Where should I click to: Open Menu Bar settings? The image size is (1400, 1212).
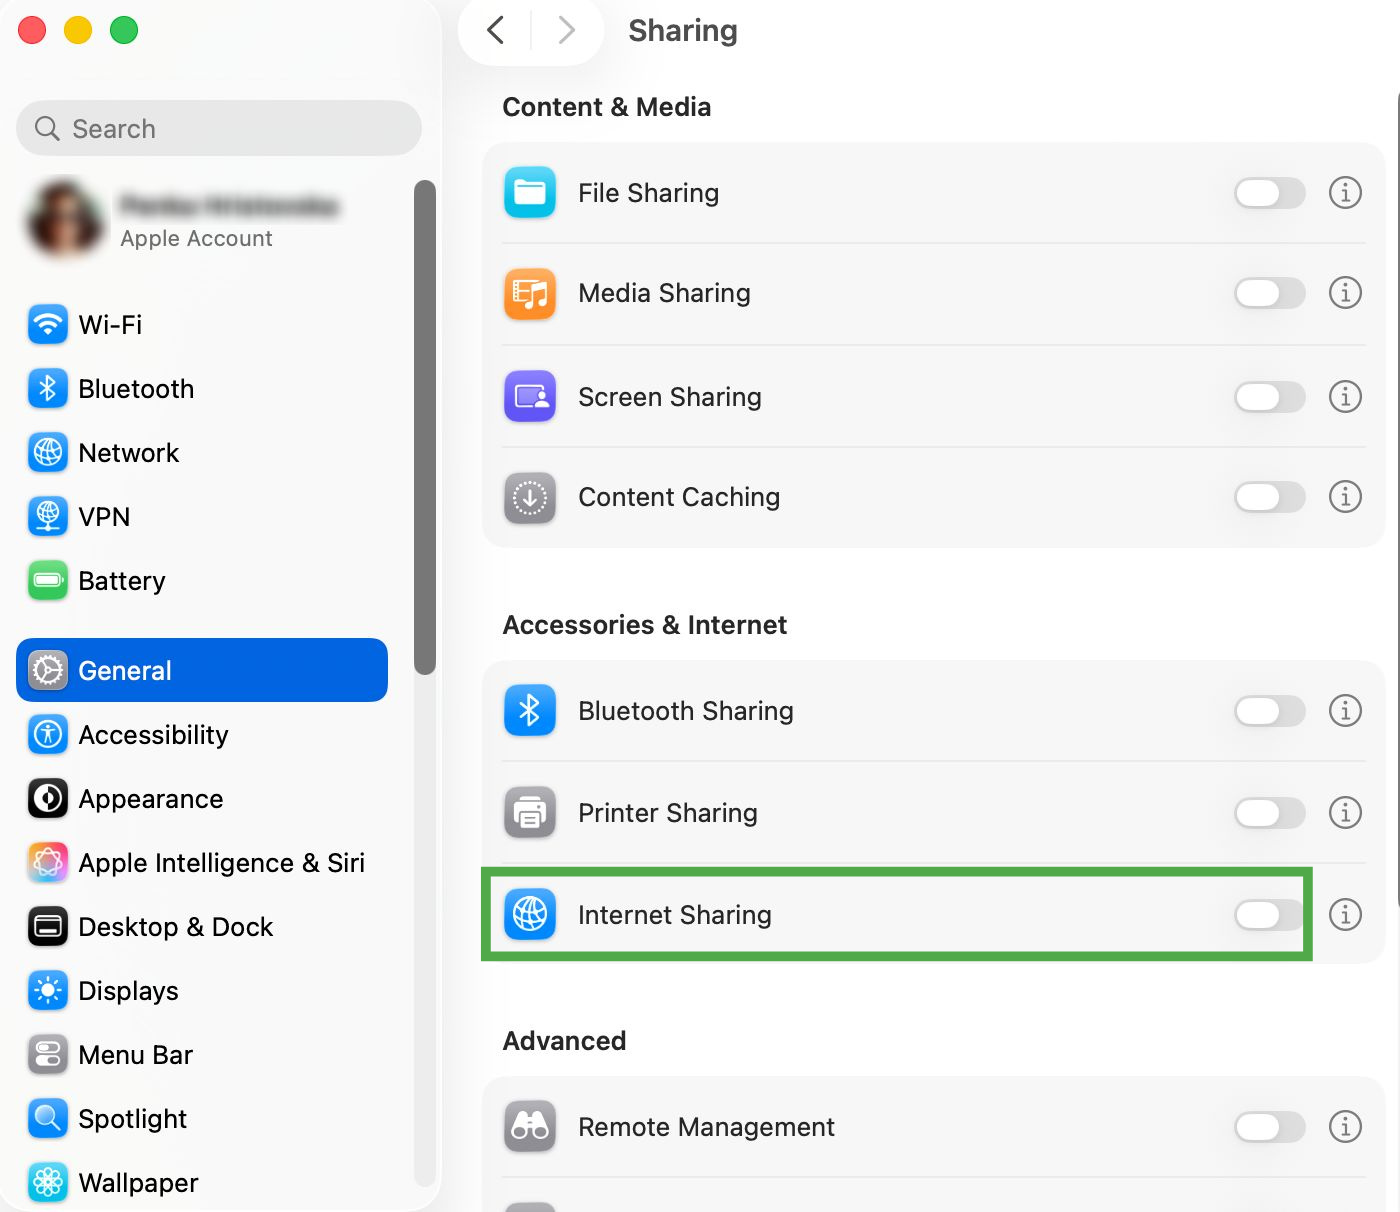202,1054
